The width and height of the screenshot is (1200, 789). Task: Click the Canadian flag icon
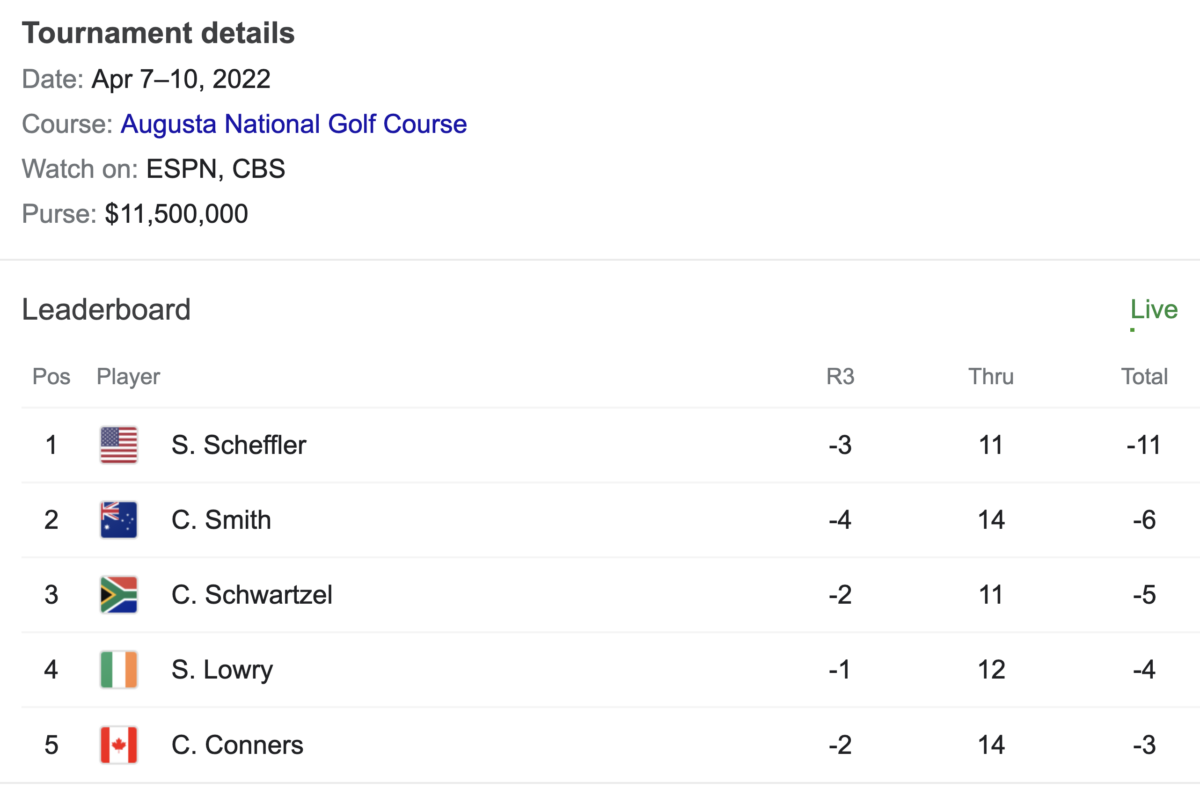(119, 745)
